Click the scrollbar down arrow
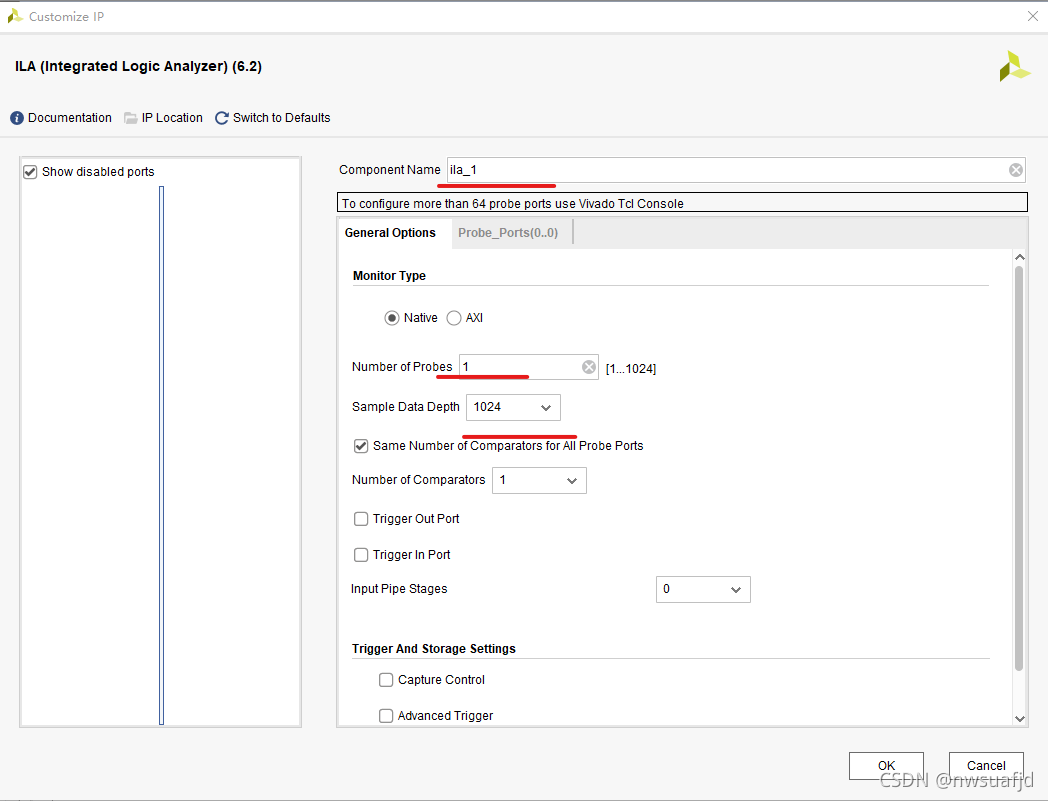 (1019, 719)
